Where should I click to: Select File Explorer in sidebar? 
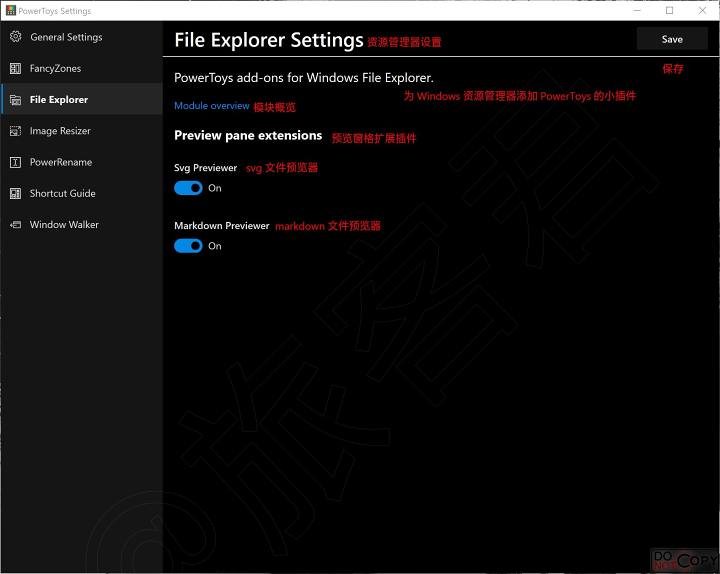click(82, 100)
